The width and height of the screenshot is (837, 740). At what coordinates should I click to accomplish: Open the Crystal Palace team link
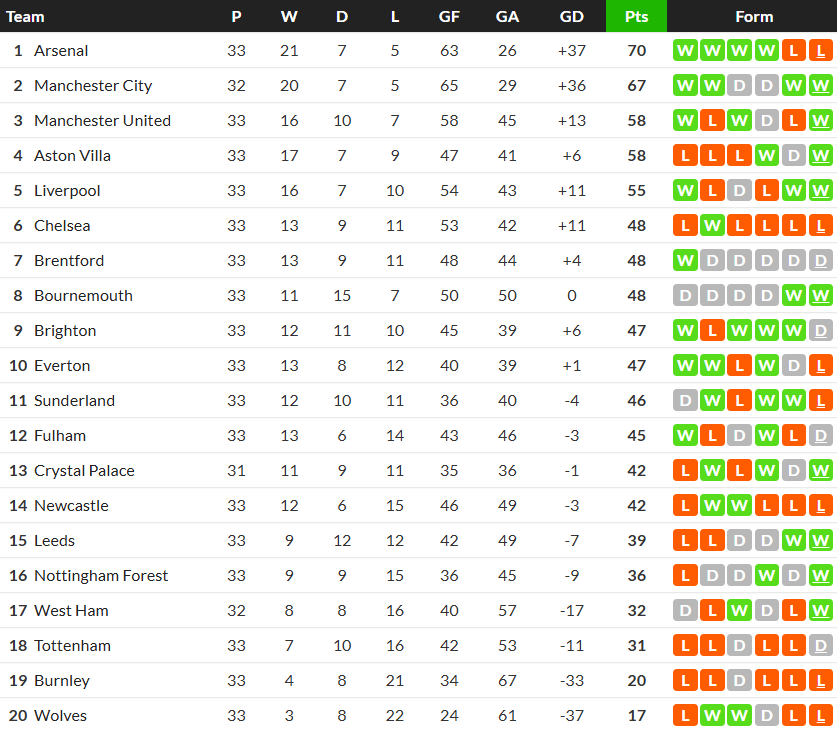coord(84,470)
